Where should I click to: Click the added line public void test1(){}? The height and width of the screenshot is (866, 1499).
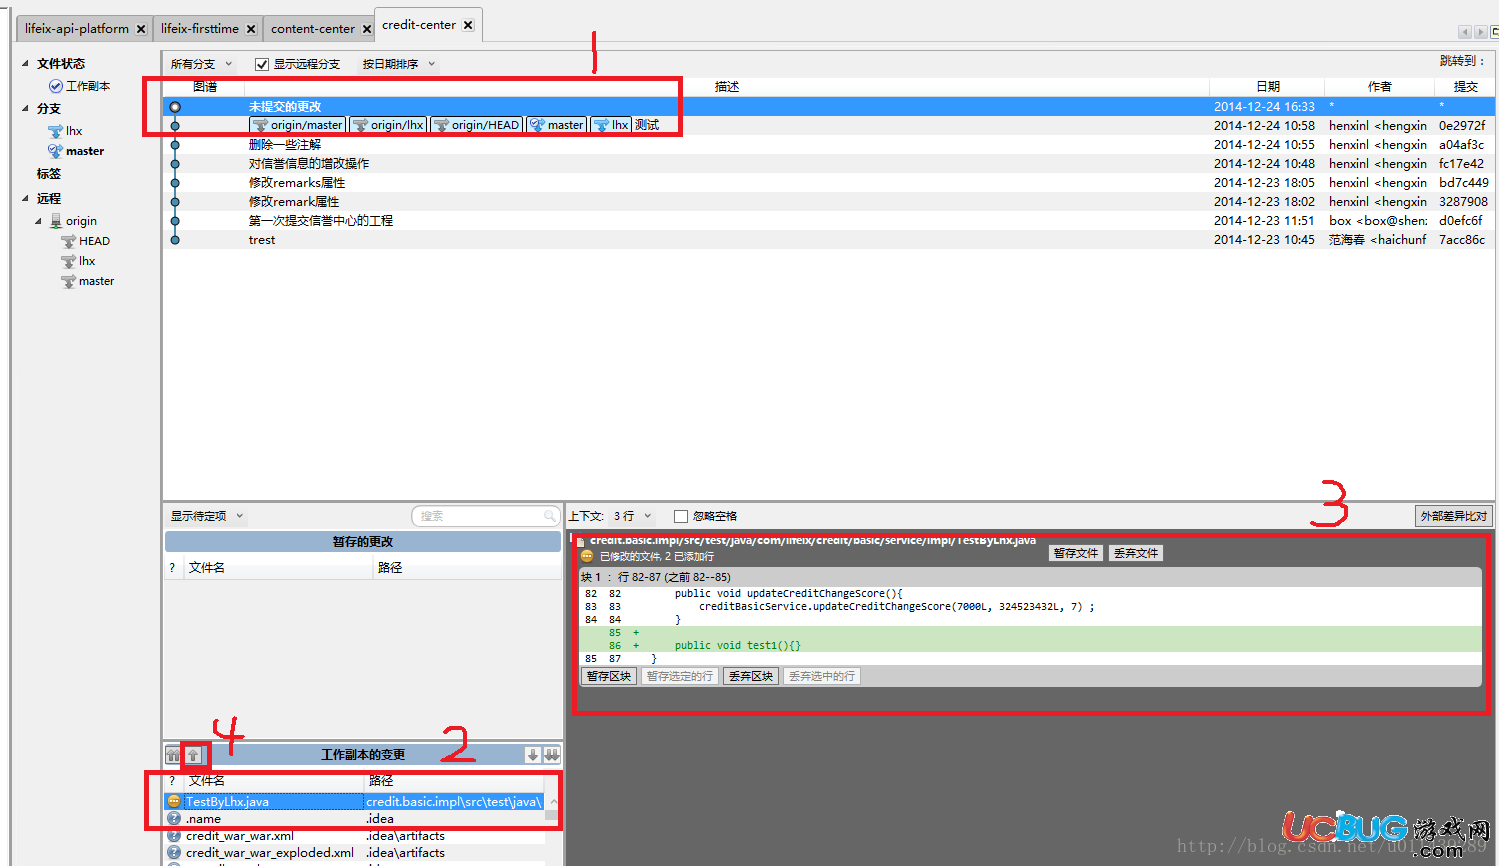tap(737, 645)
